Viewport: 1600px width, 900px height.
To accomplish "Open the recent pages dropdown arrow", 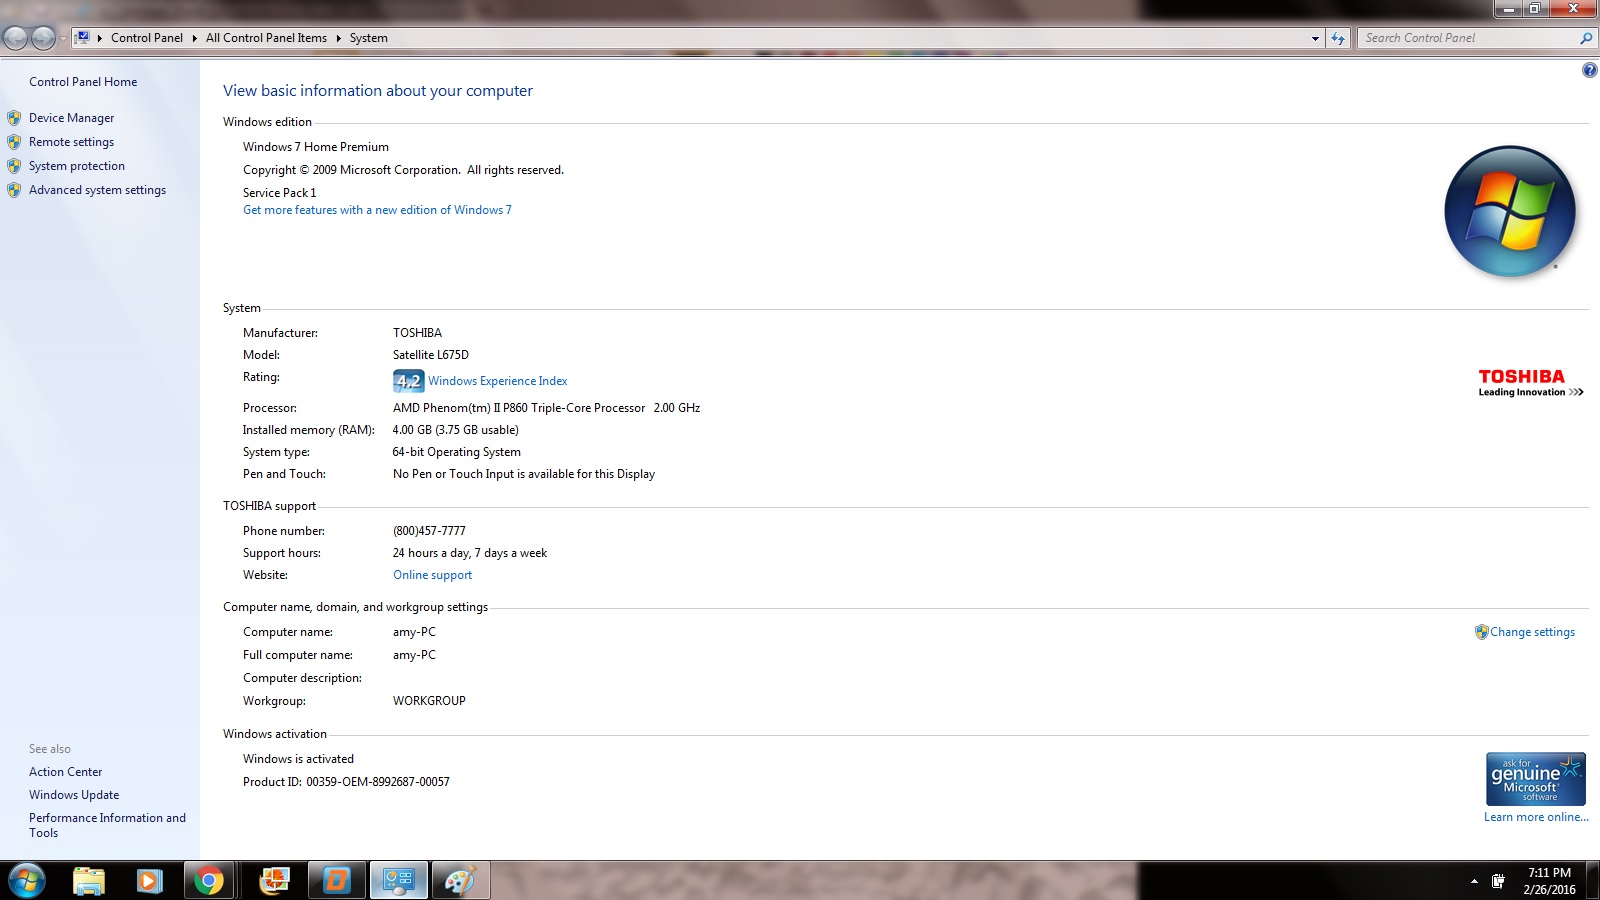I will (63, 38).
